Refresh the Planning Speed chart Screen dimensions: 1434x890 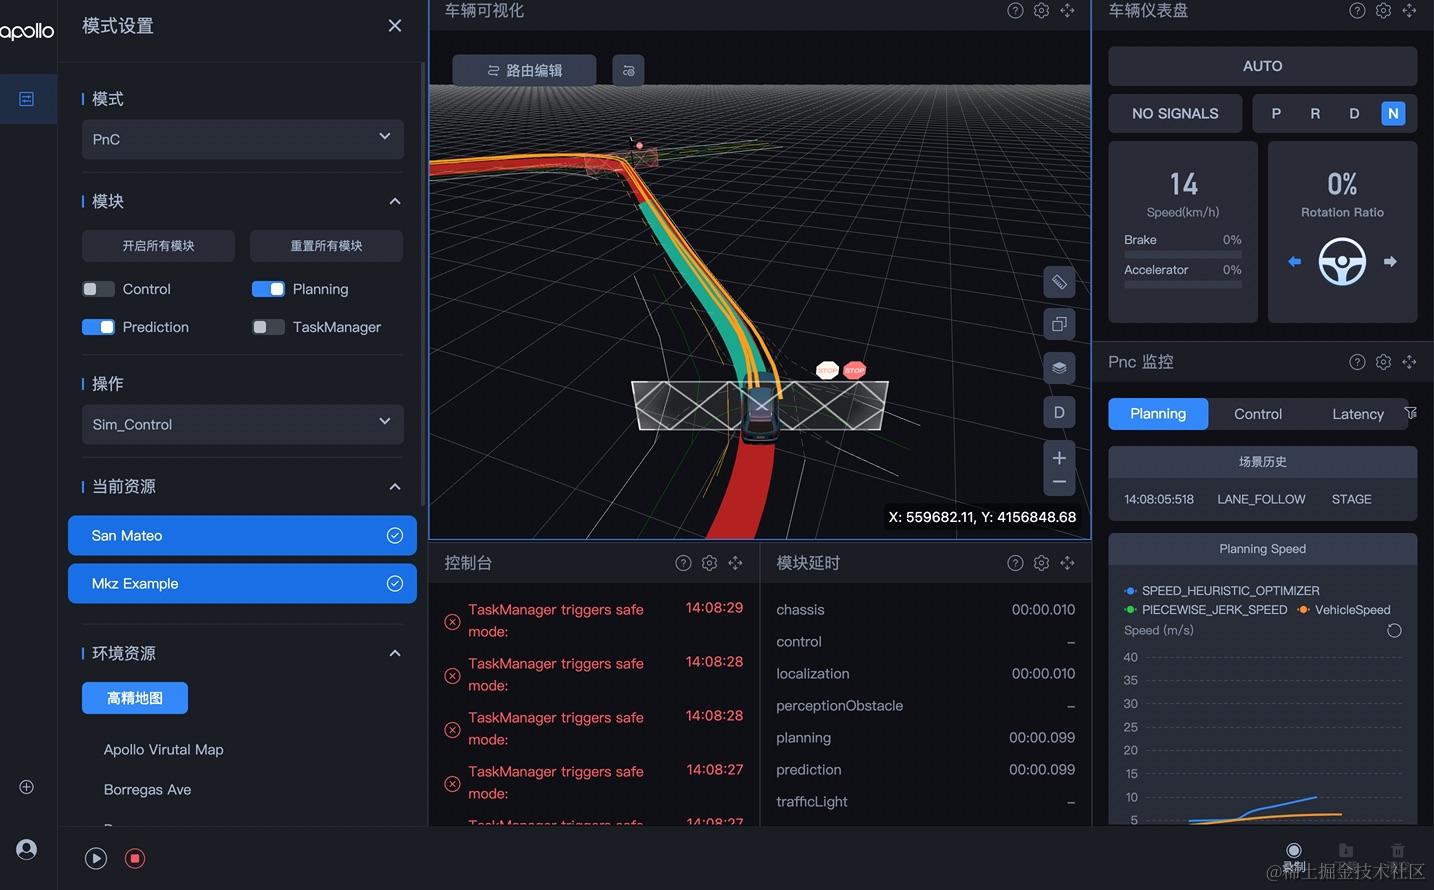(x=1394, y=630)
